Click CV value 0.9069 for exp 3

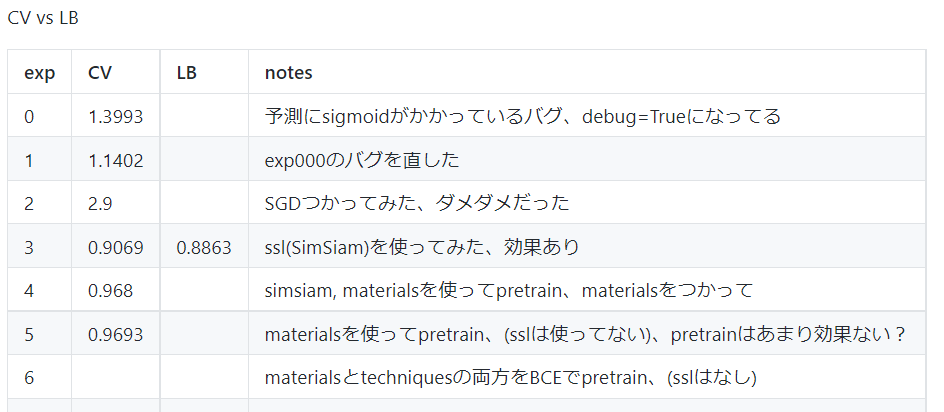[x=116, y=247]
